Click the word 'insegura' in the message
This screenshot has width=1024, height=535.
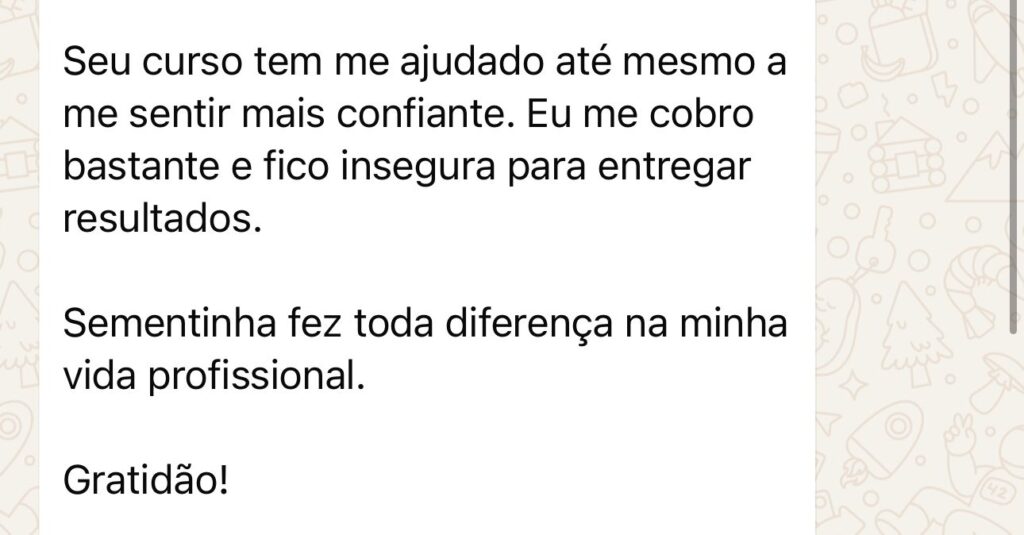(x=418, y=167)
